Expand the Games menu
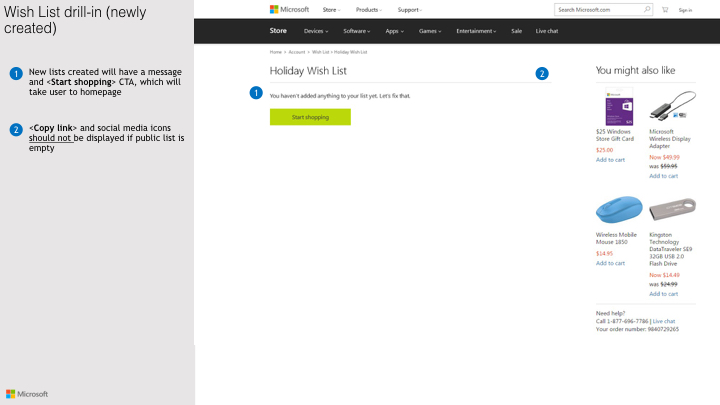 click(430, 31)
